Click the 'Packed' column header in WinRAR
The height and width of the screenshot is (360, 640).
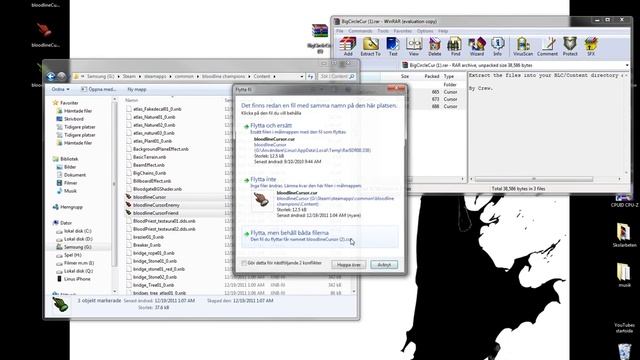431,76
